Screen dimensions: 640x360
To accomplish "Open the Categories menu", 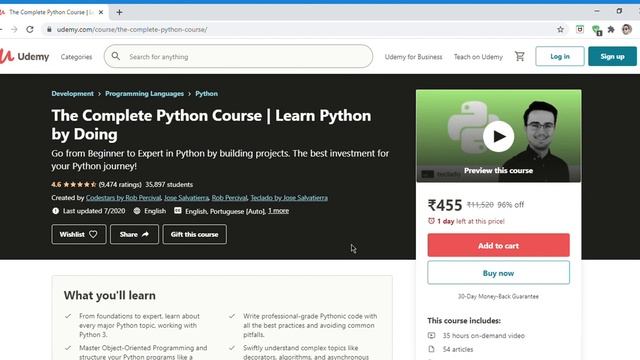I will pos(76,57).
